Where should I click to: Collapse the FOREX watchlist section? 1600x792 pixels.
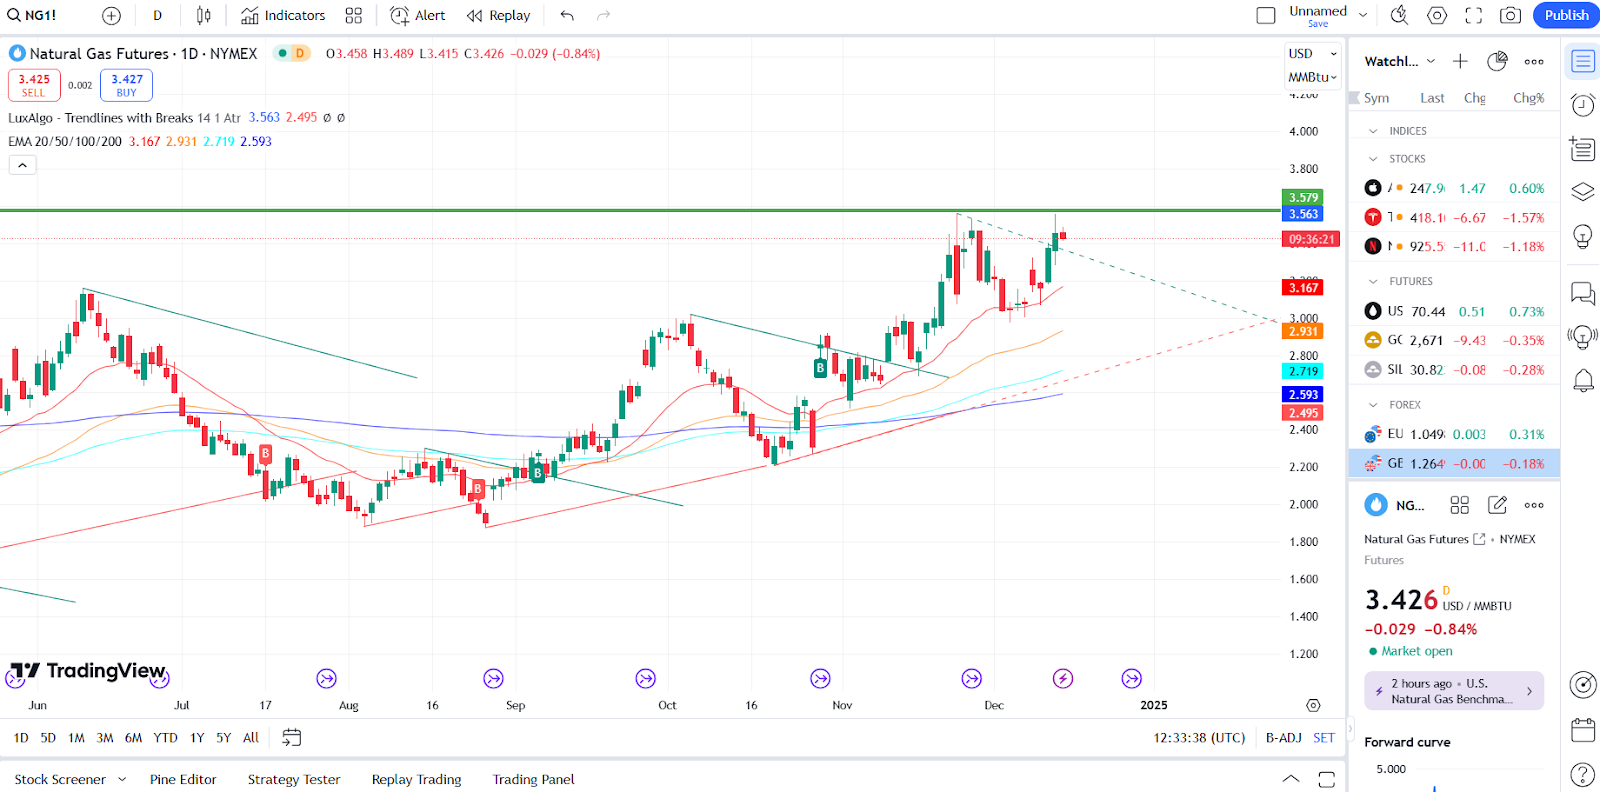pos(1373,405)
